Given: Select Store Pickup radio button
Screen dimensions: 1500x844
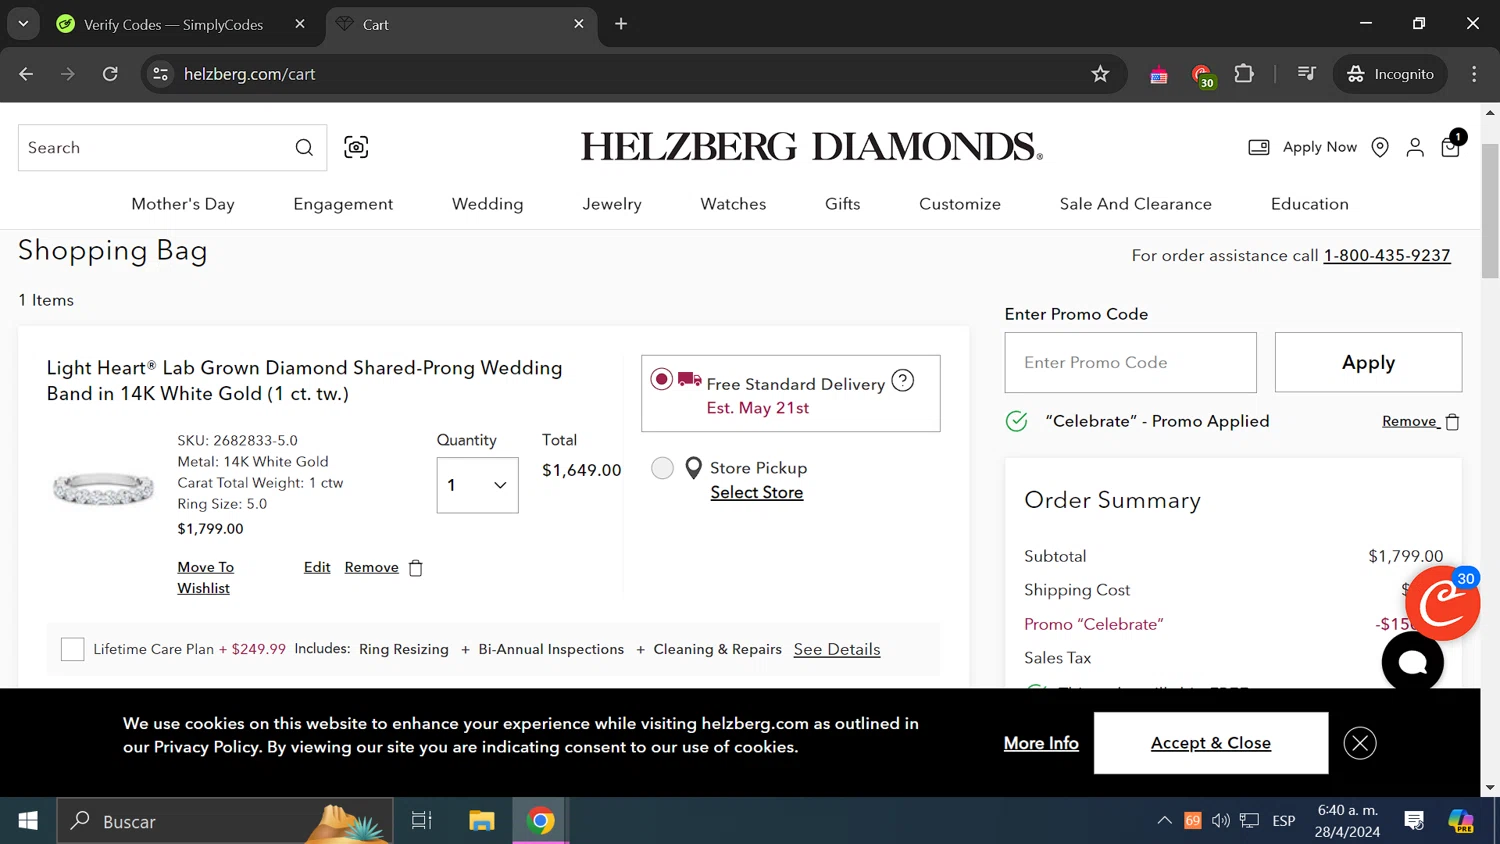Looking at the screenshot, I should 662,468.
